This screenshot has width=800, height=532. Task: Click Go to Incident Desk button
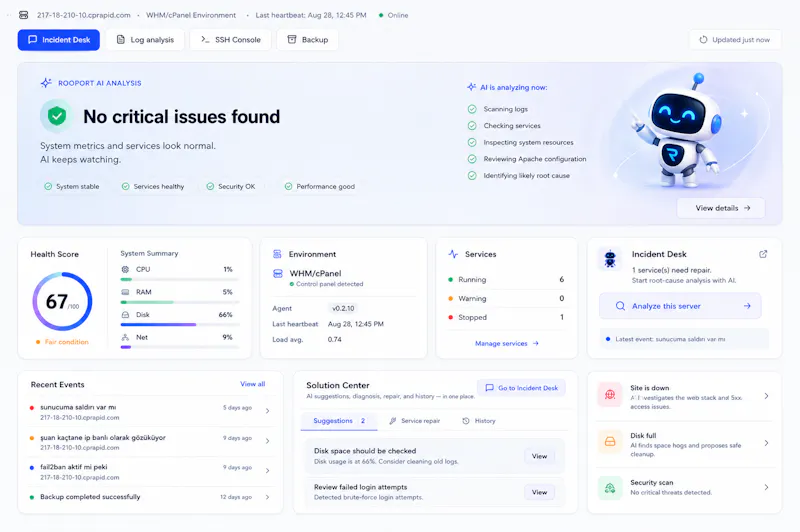click(521, 388)
